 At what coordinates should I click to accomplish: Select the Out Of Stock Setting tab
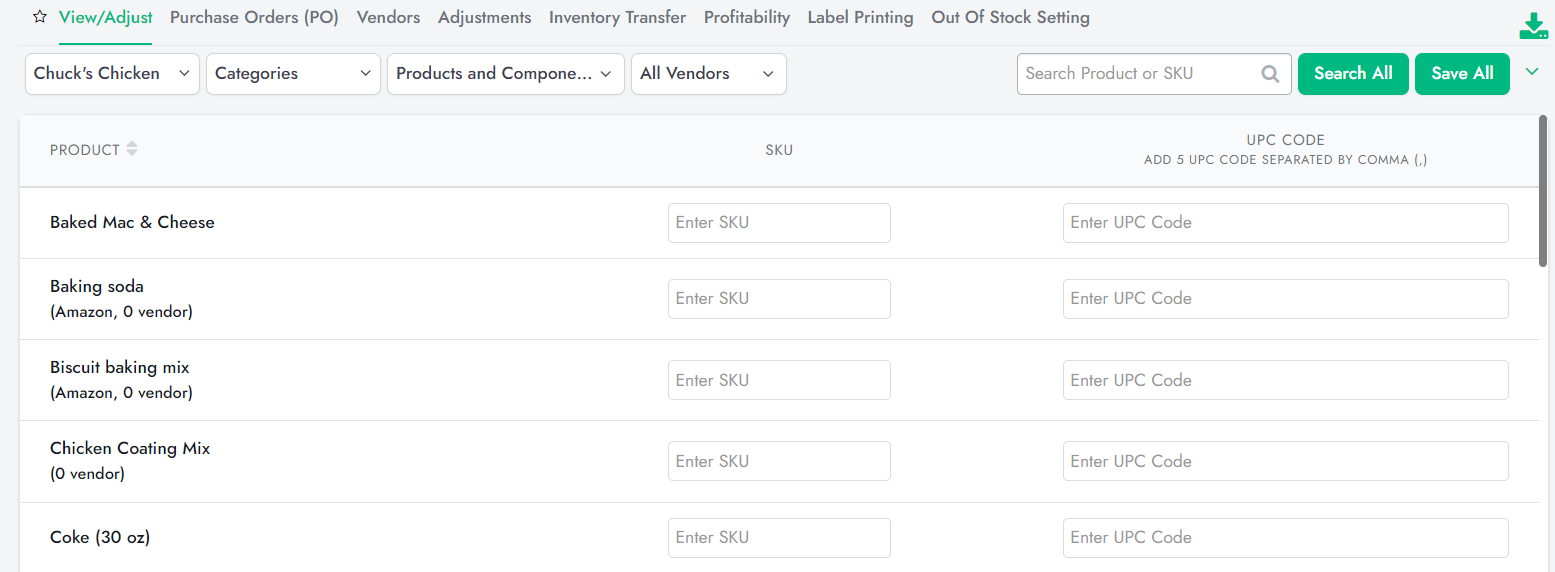click(x=1010, y=17)
